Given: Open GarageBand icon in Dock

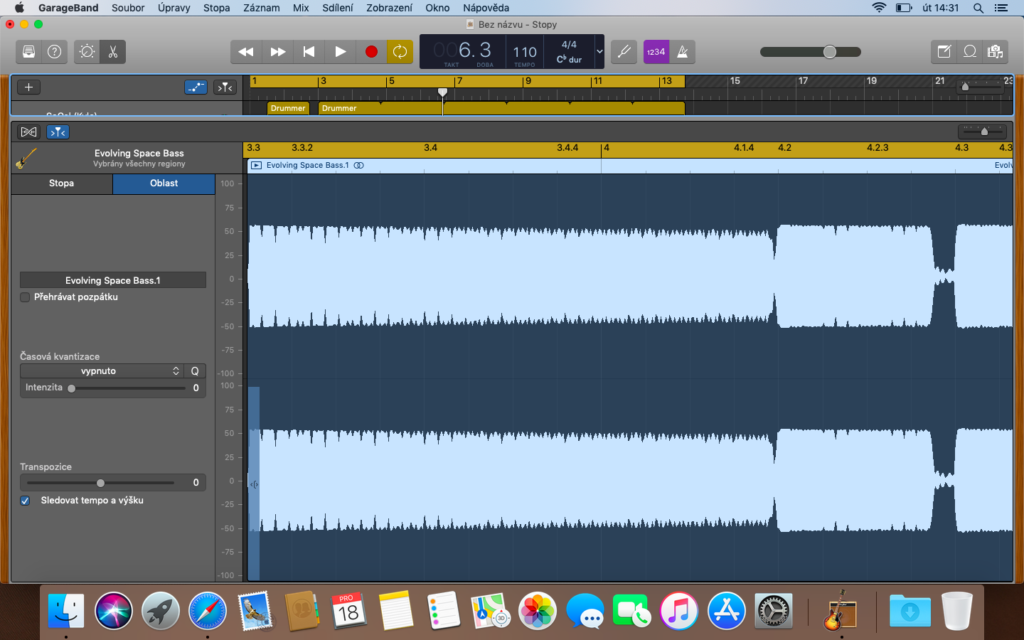Looking at the screenshot, I should (839, 611).
